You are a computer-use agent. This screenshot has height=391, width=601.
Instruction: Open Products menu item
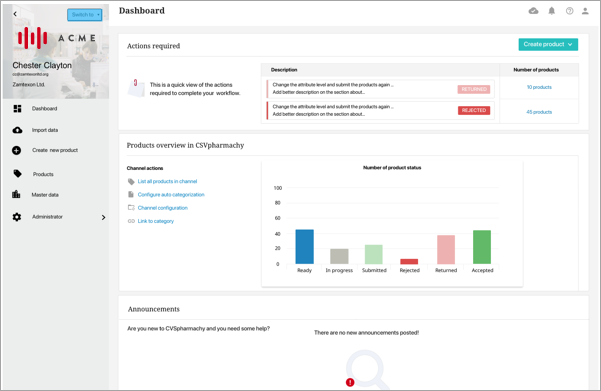click(x=43, y=174)
